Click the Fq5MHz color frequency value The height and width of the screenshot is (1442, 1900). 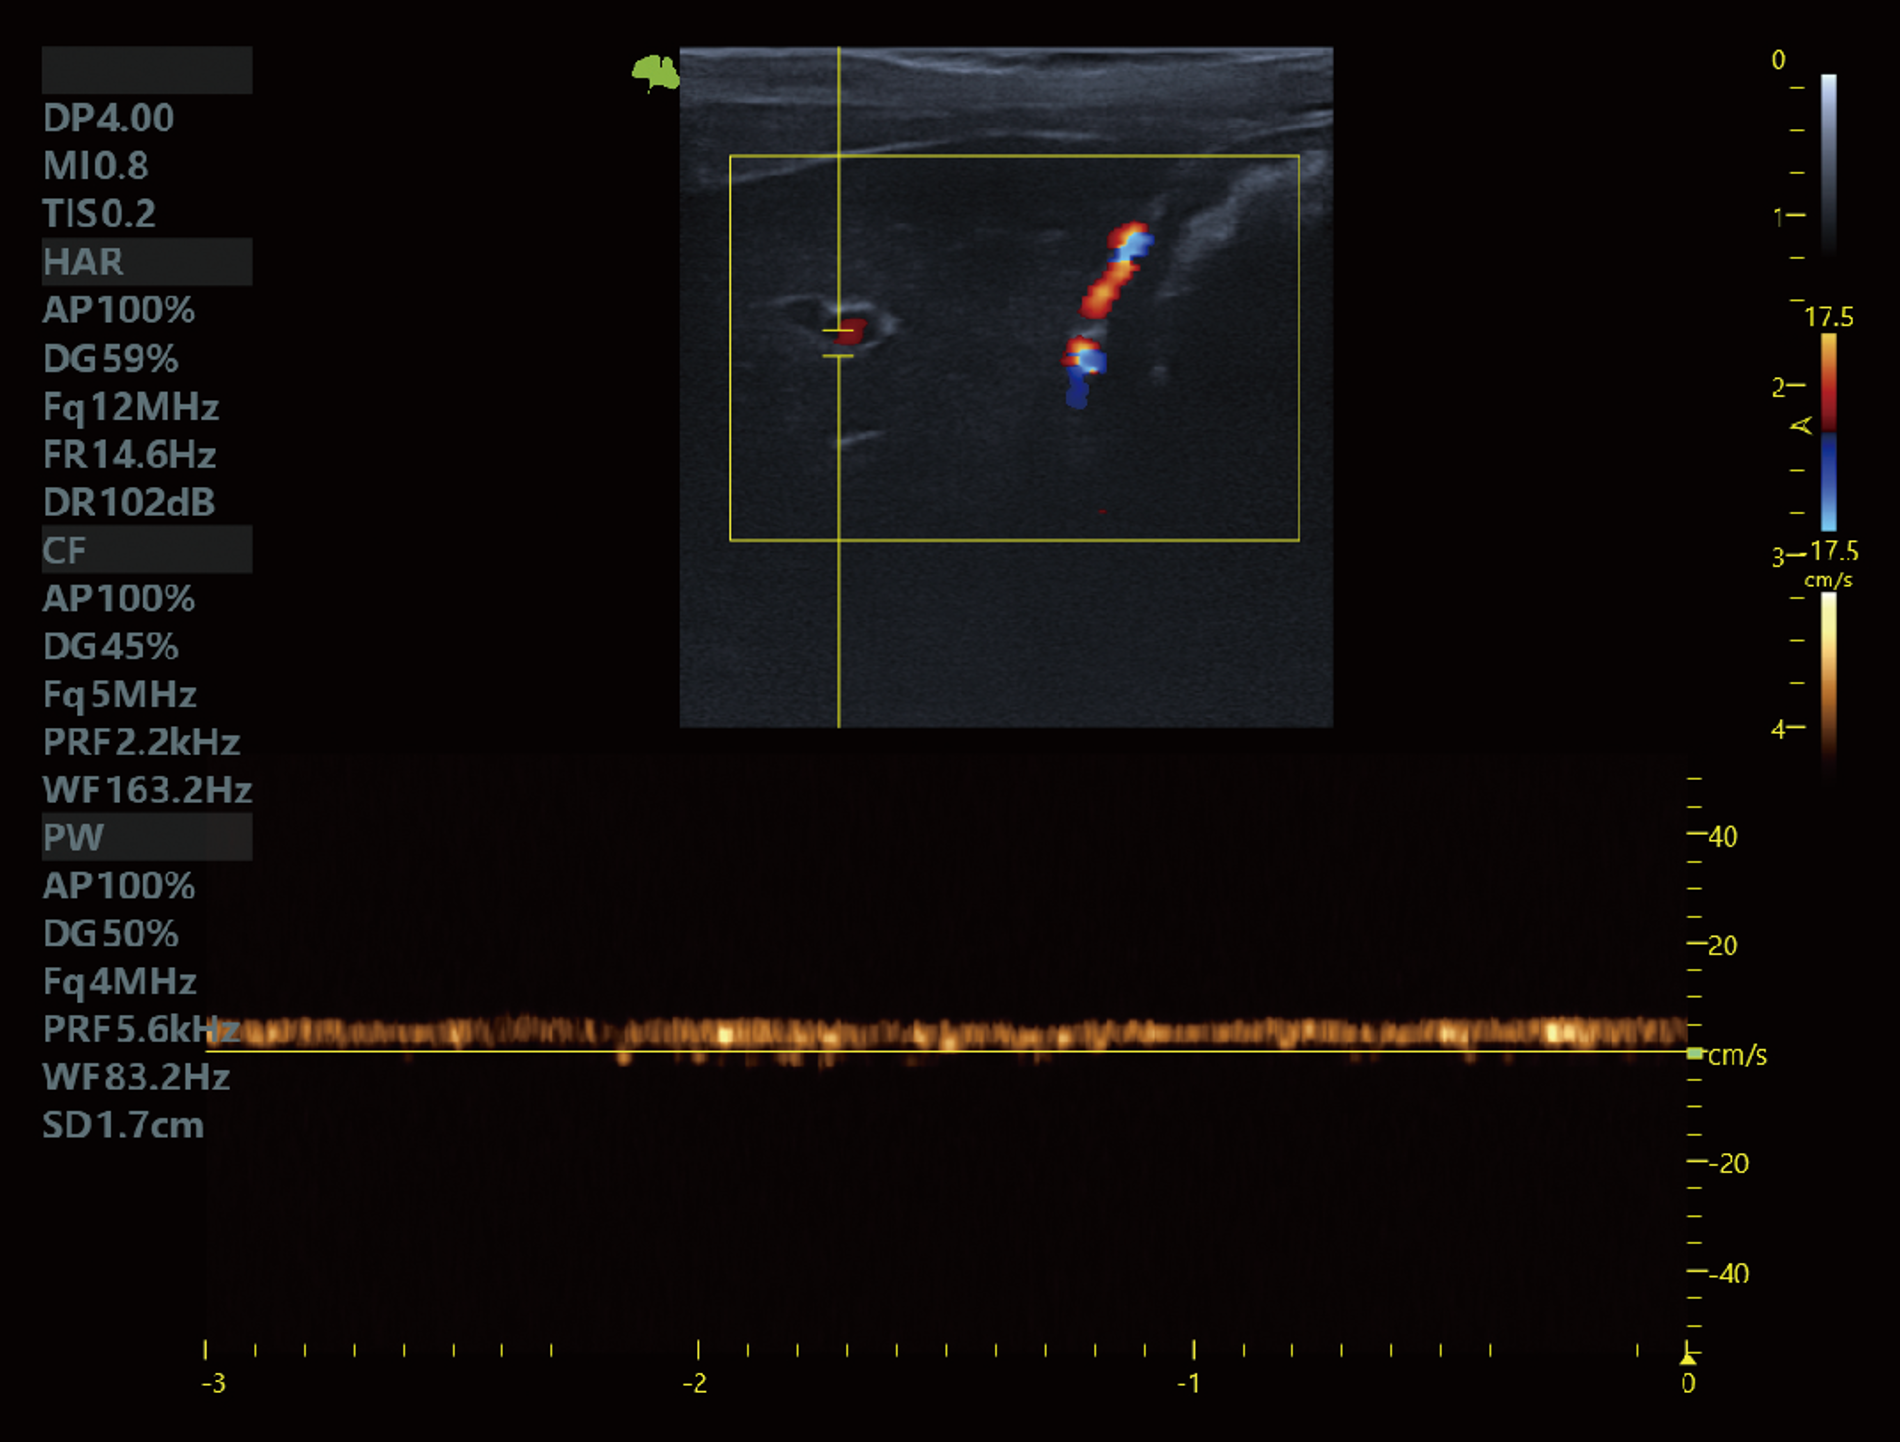pos(119,694)
